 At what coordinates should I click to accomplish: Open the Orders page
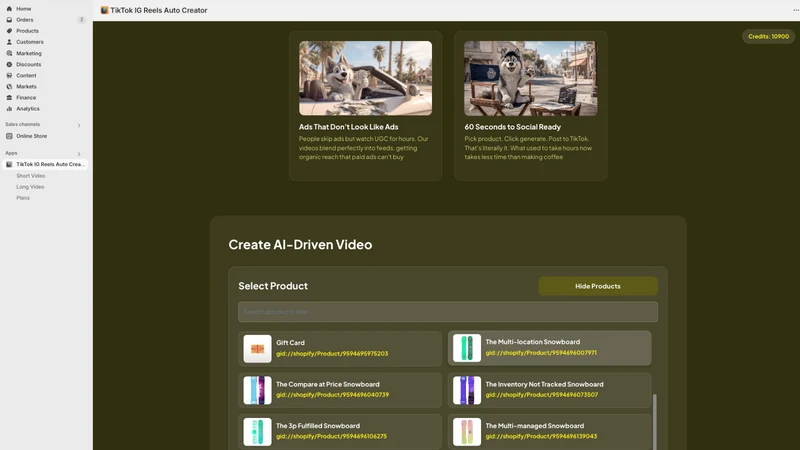point(24,20)
